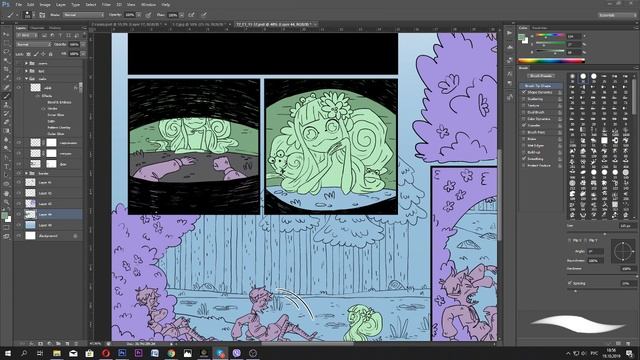Image resolution: width=640 pixels, height=360 pixels.
Task: Pick a color from the spectrum ramp
Action: [551, 61]
